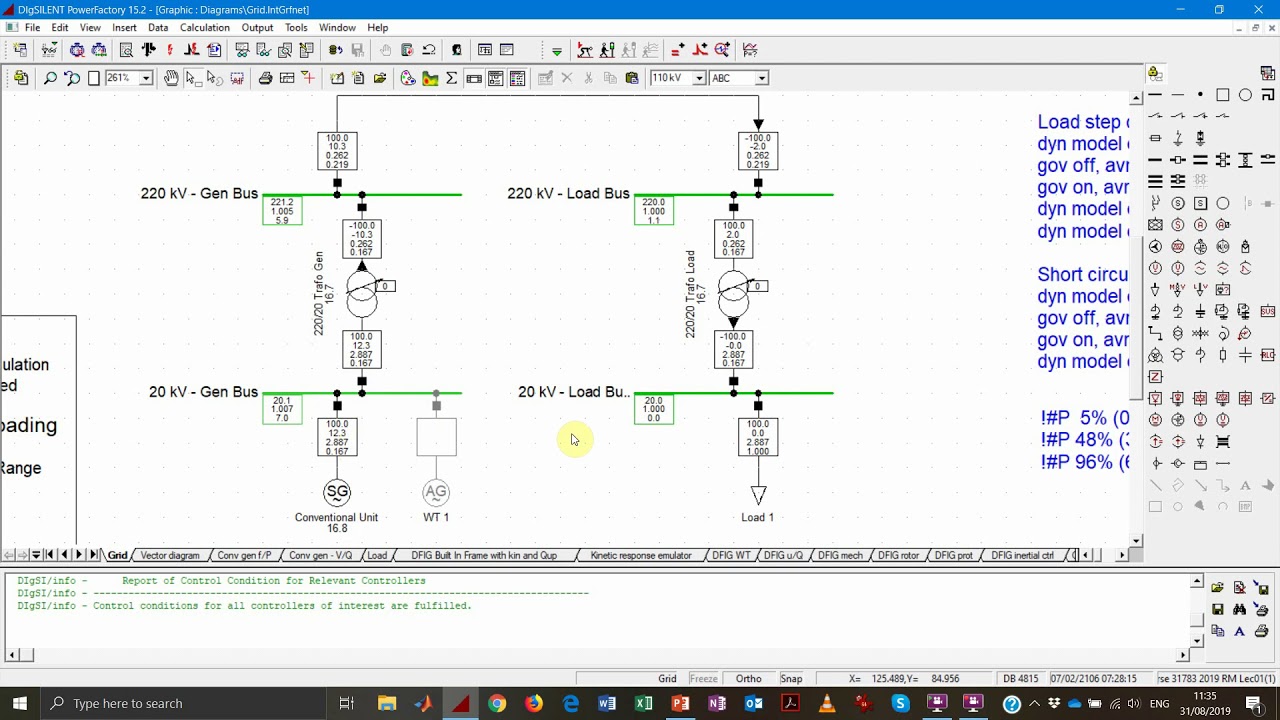Click the clock in system tray
1280x720 pixels.
(x=1204, y=703)
